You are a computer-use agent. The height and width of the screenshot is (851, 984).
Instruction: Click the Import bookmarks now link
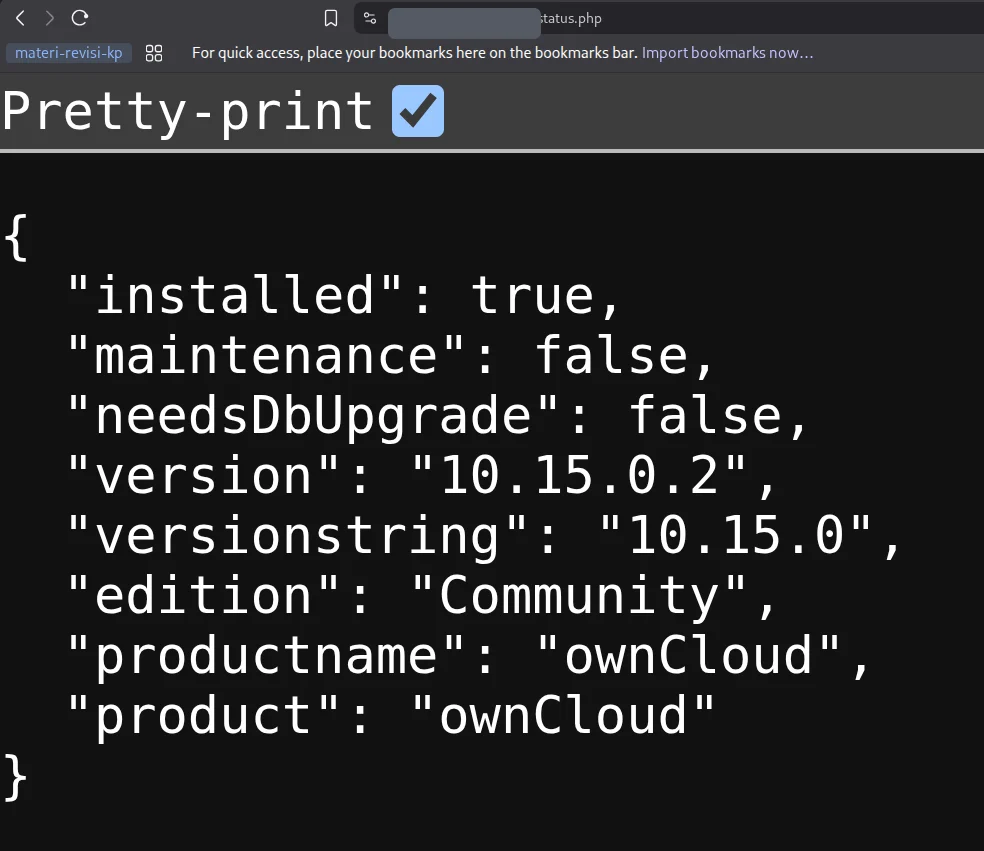[x=727, y=53]
